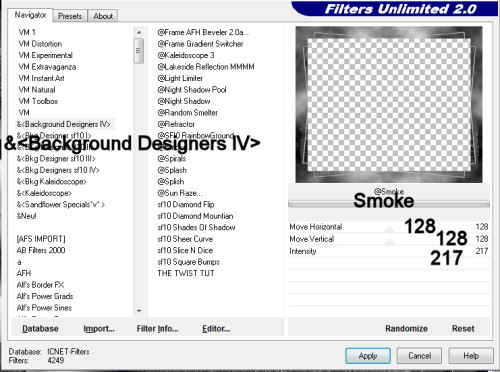This screenshot has height=372, width=500.
Task: Open the Filter Info dialog
Action: [157, 329]
